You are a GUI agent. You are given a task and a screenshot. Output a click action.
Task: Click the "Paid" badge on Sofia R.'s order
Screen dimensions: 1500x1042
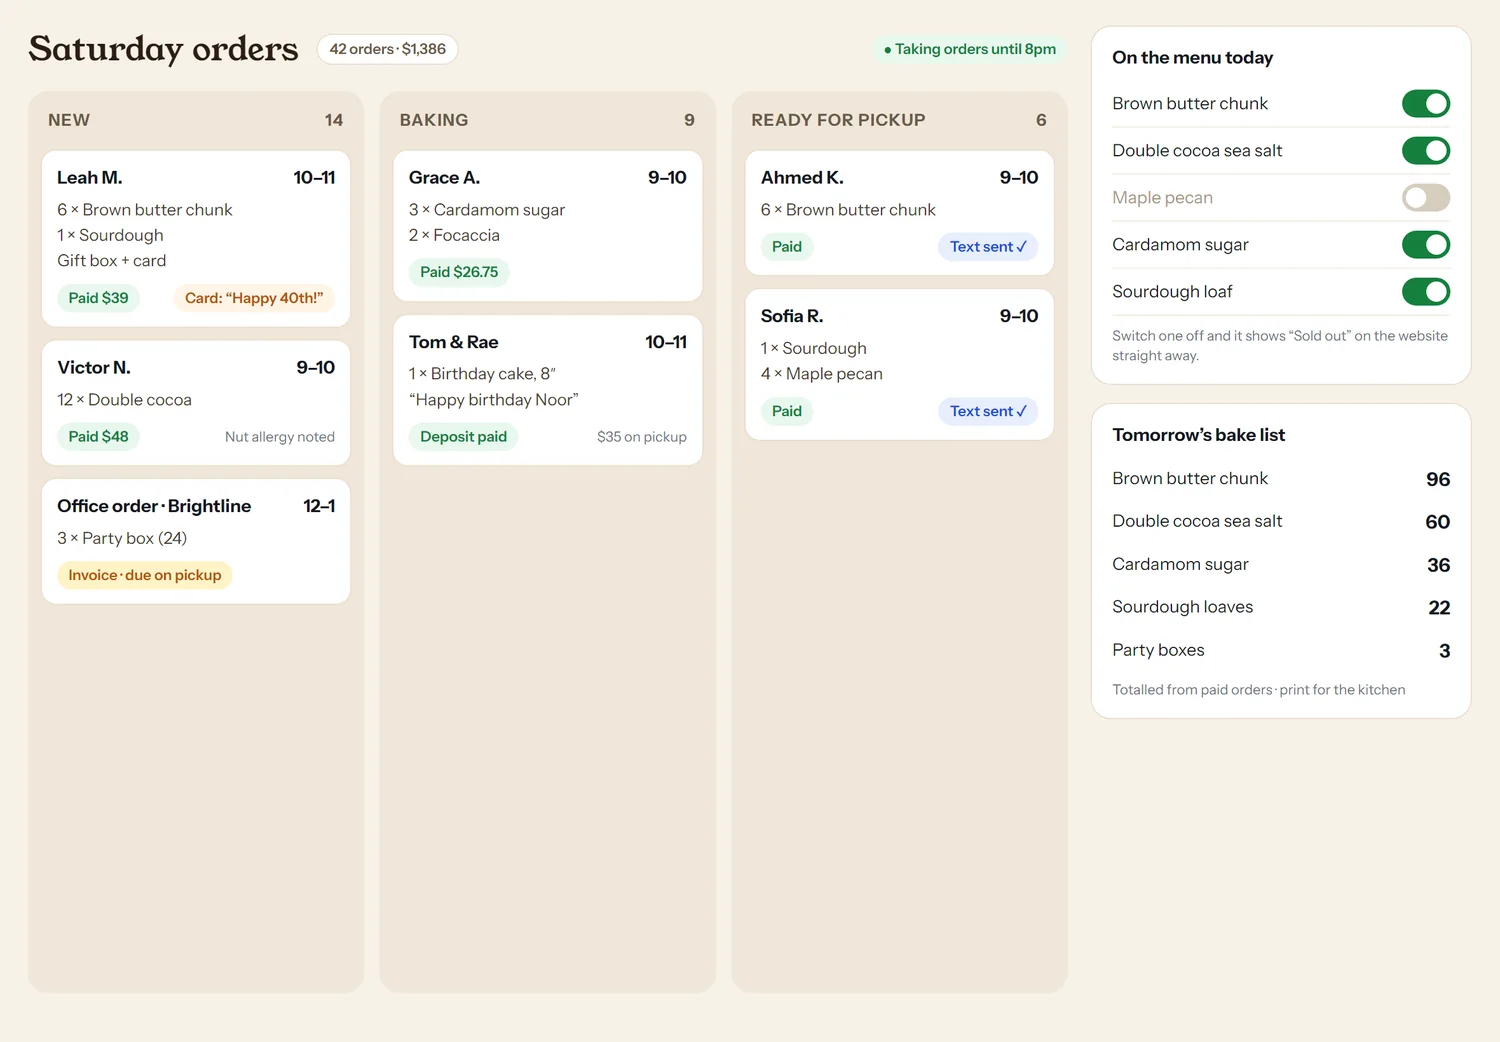(x=787, y=411)
